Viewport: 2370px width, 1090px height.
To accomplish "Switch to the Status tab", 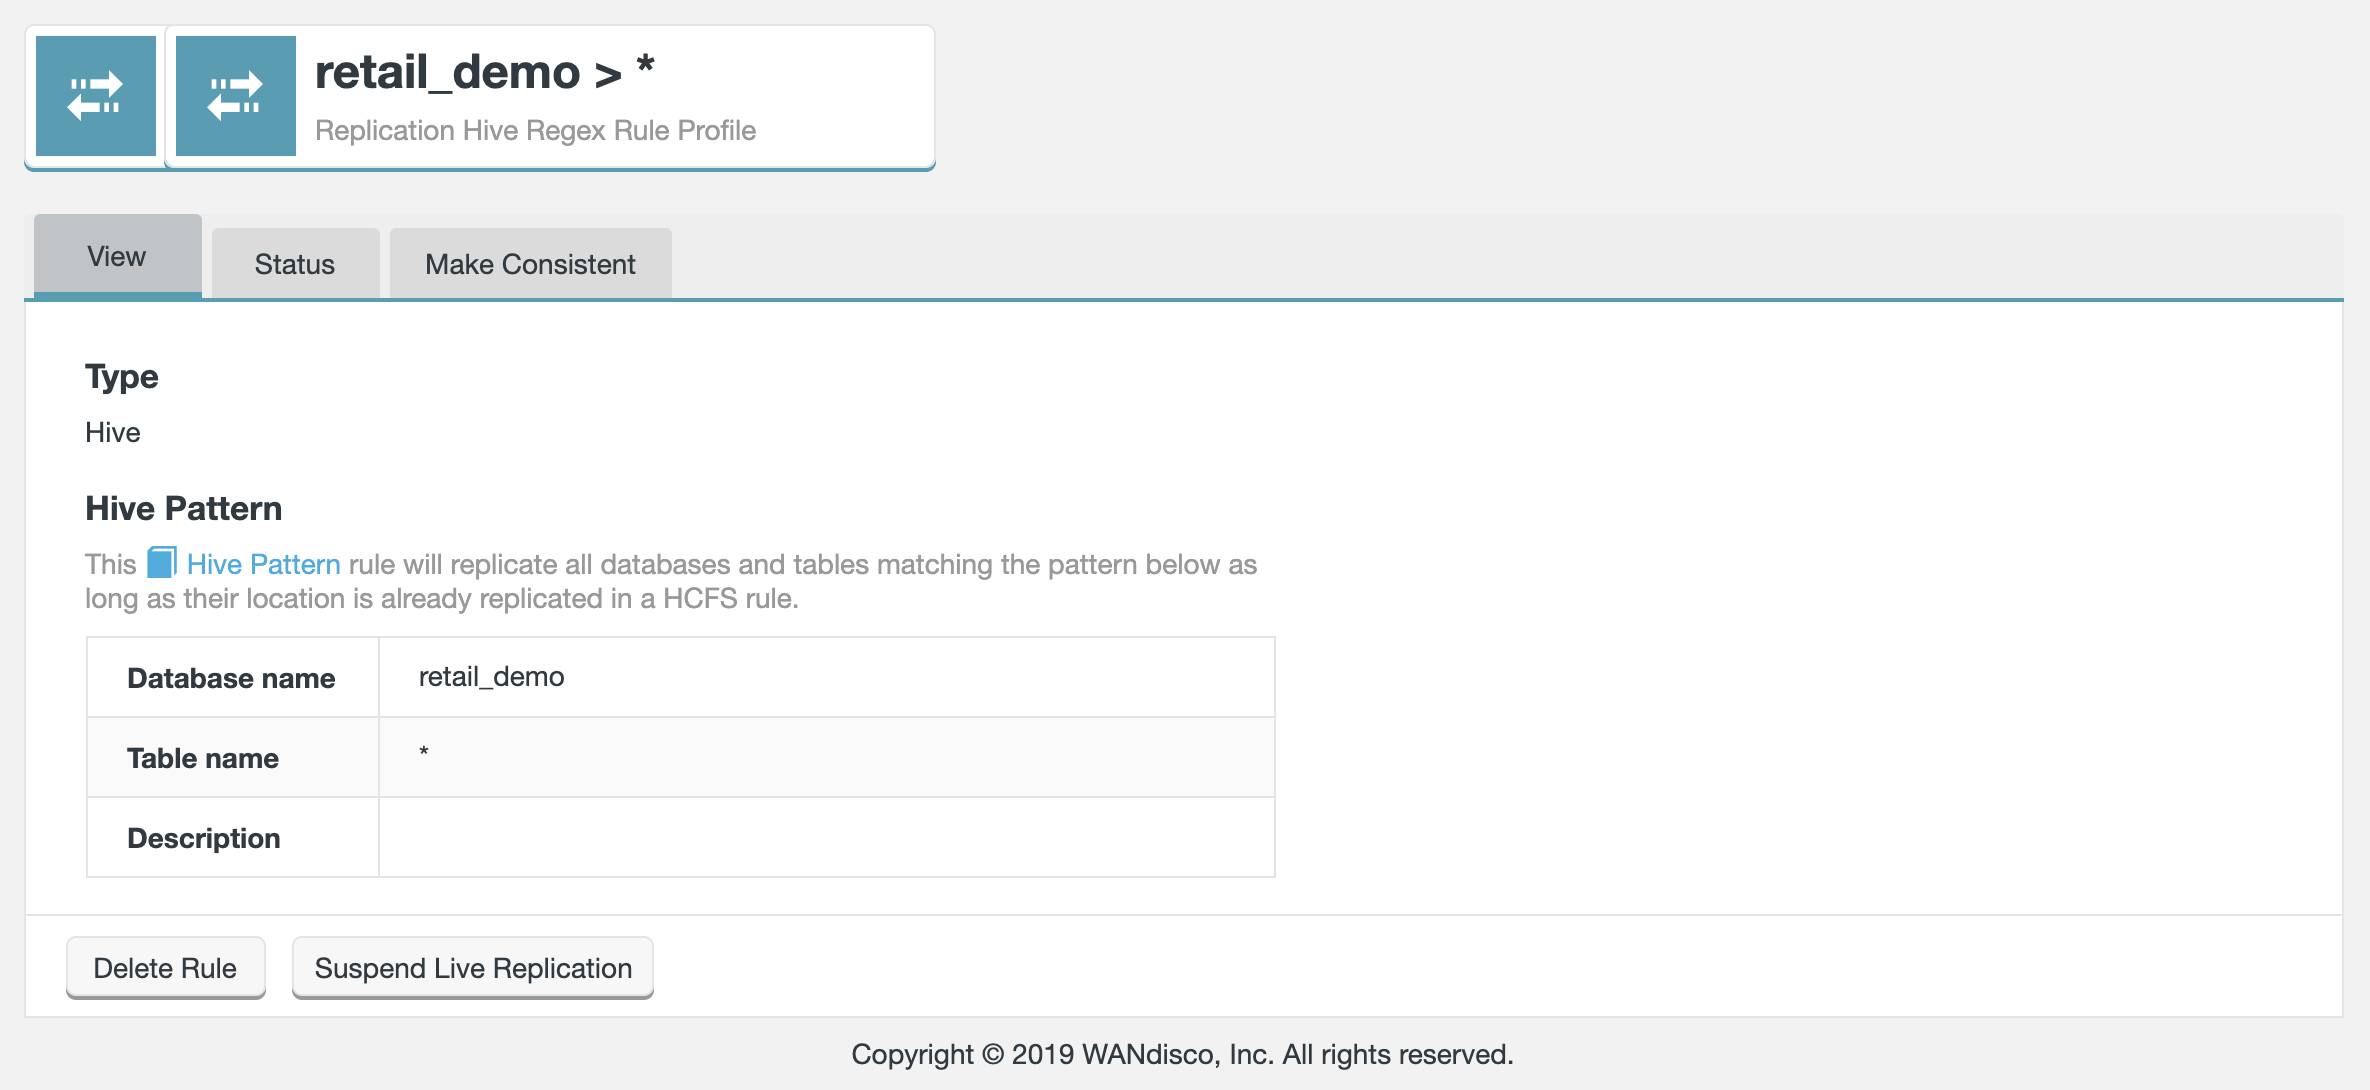I will click(294, 264).
